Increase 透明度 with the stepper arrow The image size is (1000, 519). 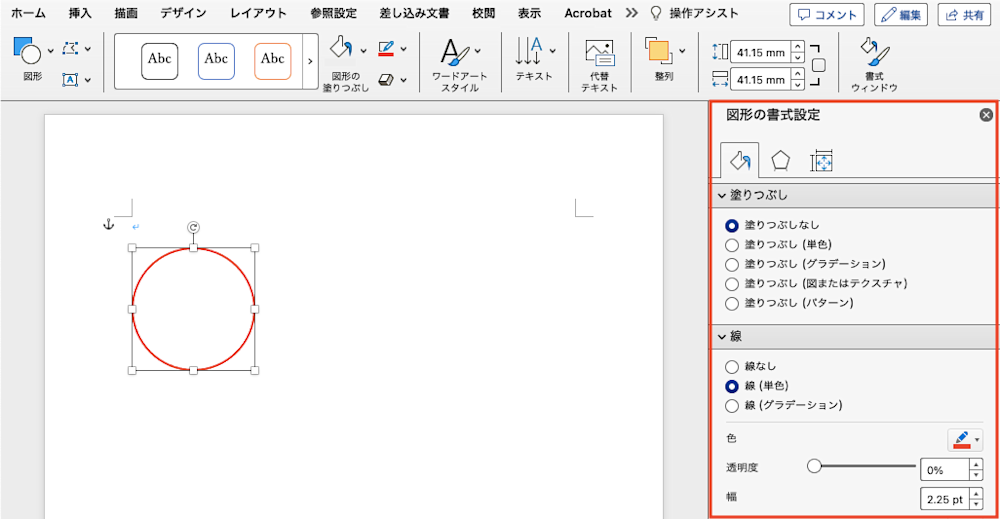pyautogui.click(x=976, y=465)
